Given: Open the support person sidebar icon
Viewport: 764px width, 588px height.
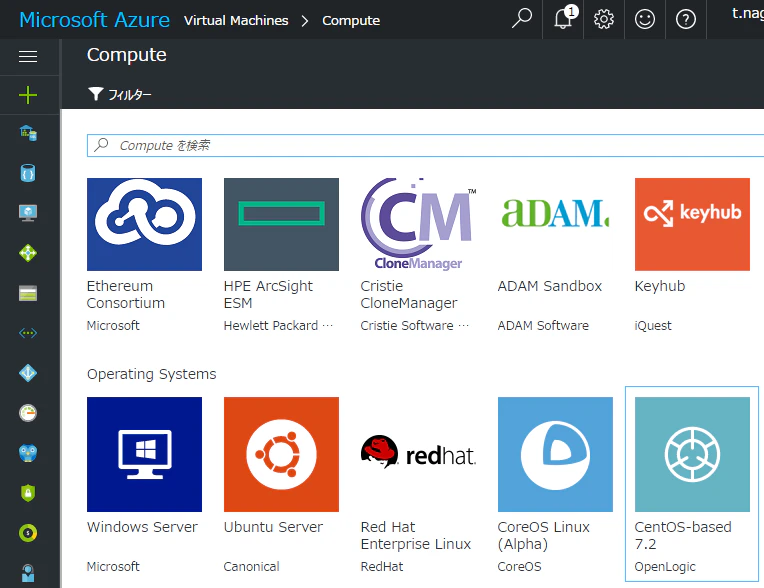Looking at the screenshot, I should (28, 573).
